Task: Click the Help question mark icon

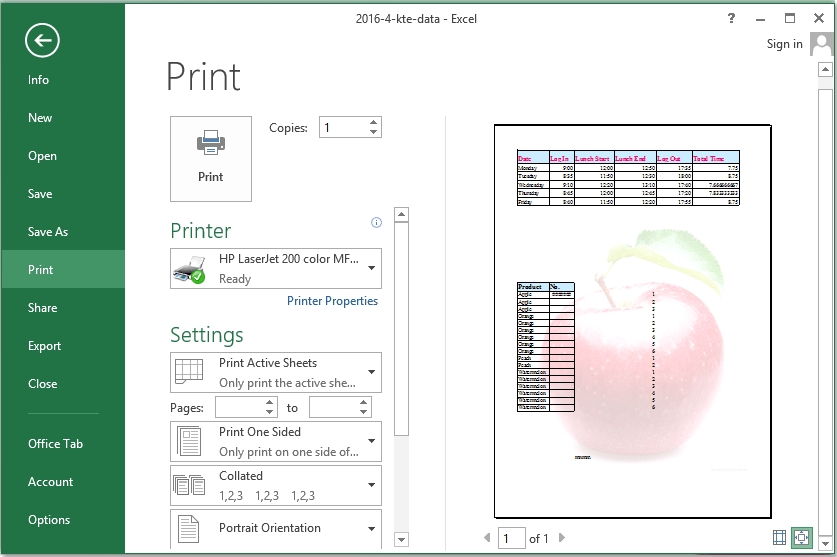Action: pos(732,18)
